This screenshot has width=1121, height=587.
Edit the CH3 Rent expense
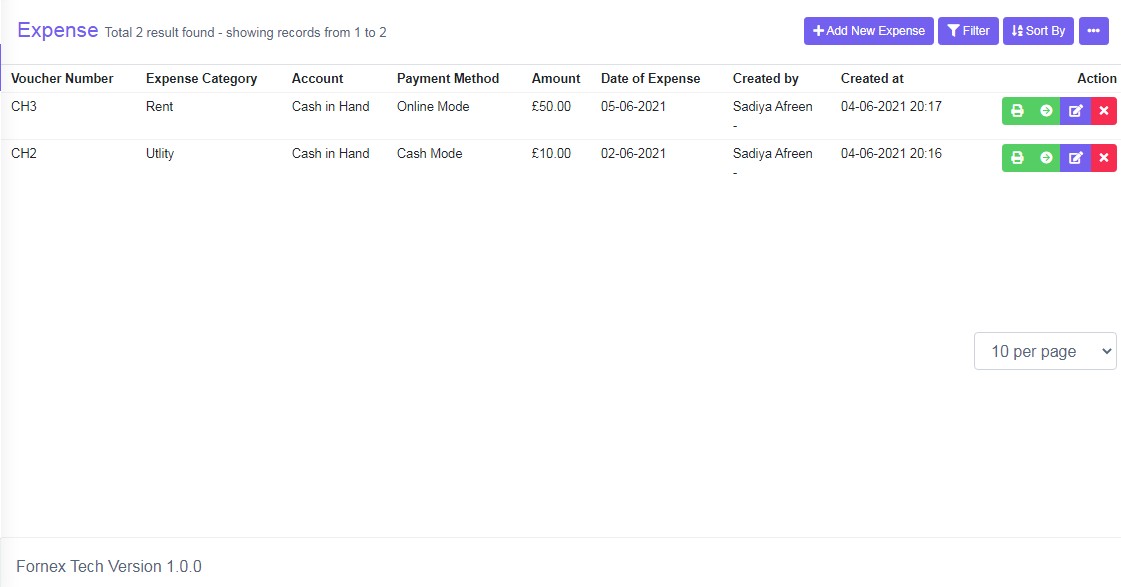[1075, 111]
